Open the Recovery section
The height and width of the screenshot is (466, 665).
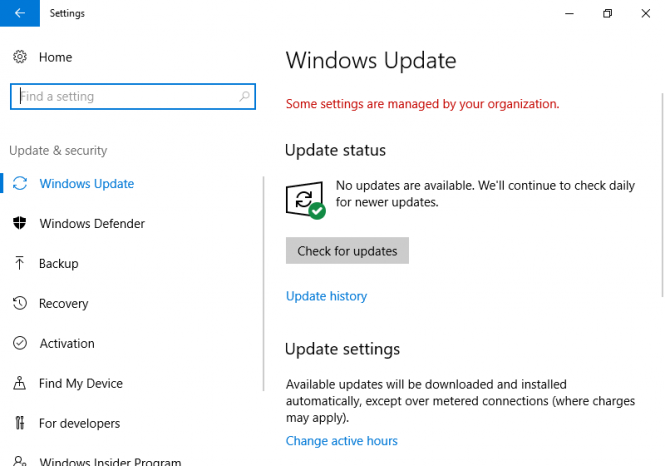pyautogui.click(x=64, y=304)
